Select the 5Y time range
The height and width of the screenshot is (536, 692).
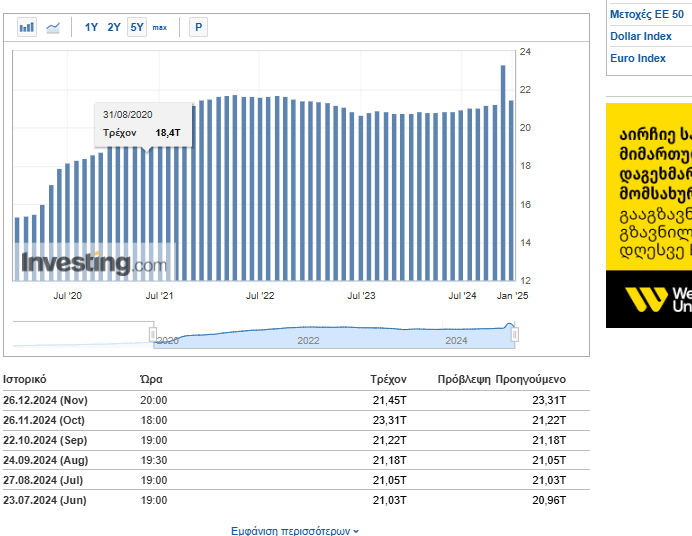click(x=136, y=27)
